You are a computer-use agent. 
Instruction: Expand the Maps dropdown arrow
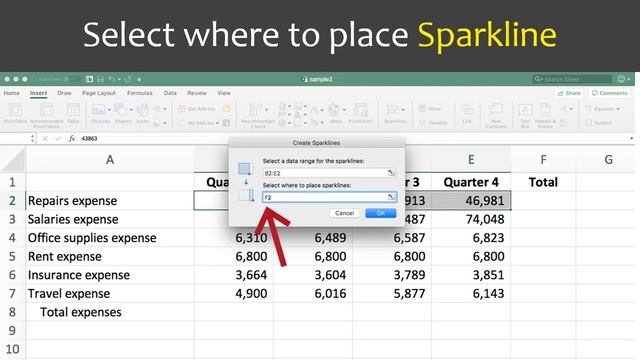344,109
